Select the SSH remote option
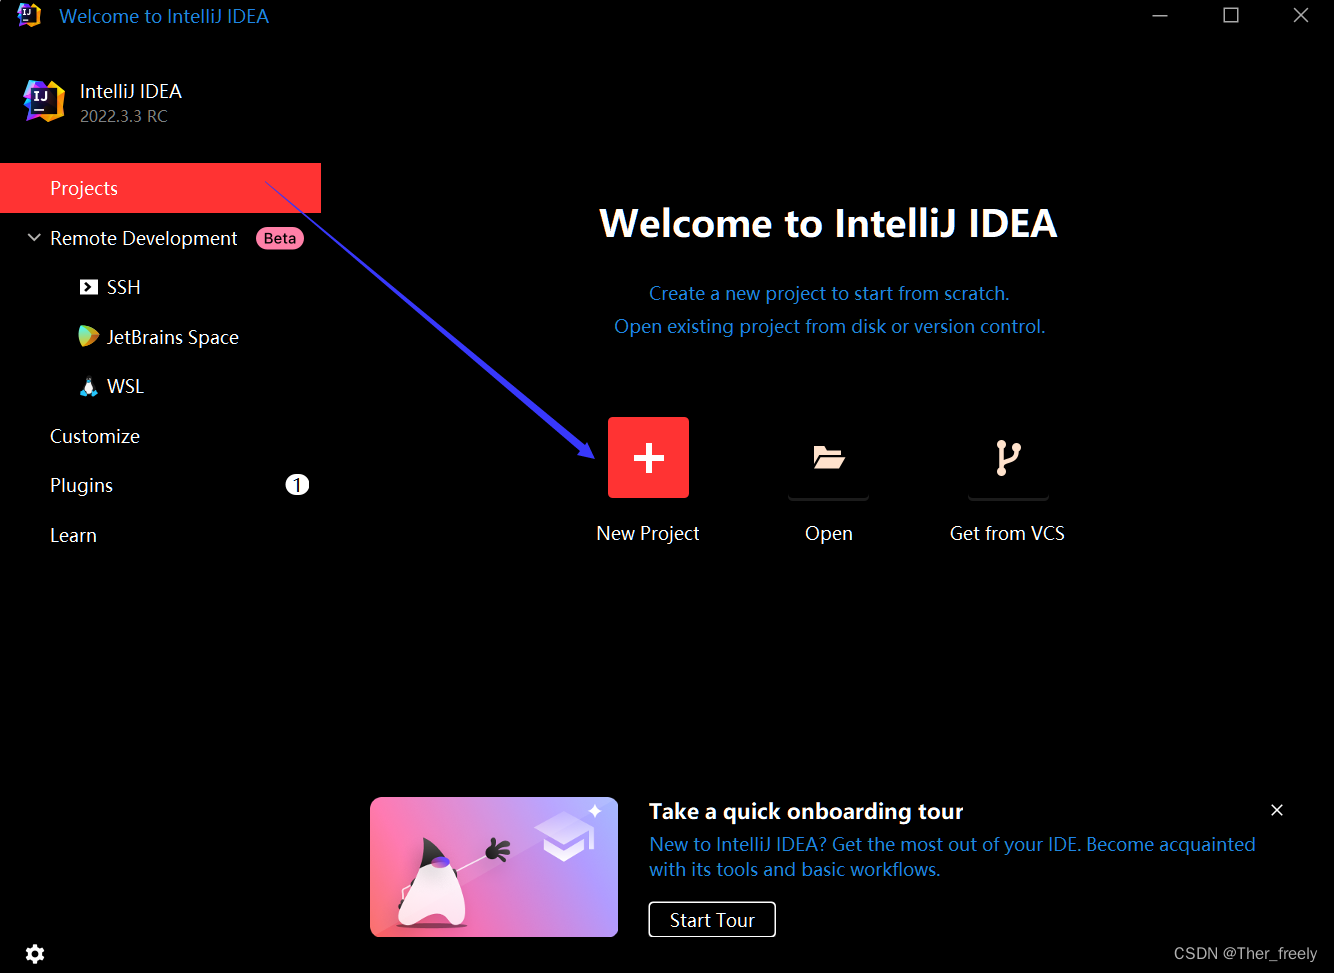The image size is (1334, 973). tap(124, 287)
